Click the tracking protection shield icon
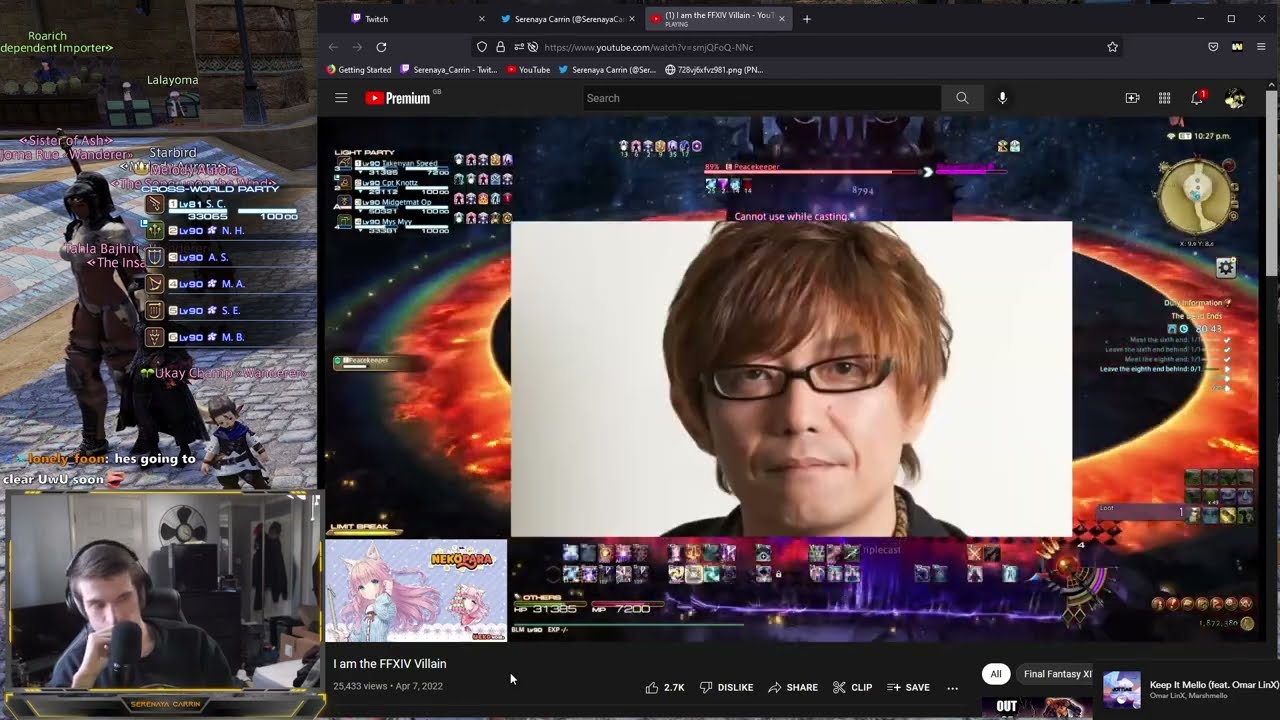Image resolution: width=1280 pixels, height=720 pixels. [x=482, y=47]
